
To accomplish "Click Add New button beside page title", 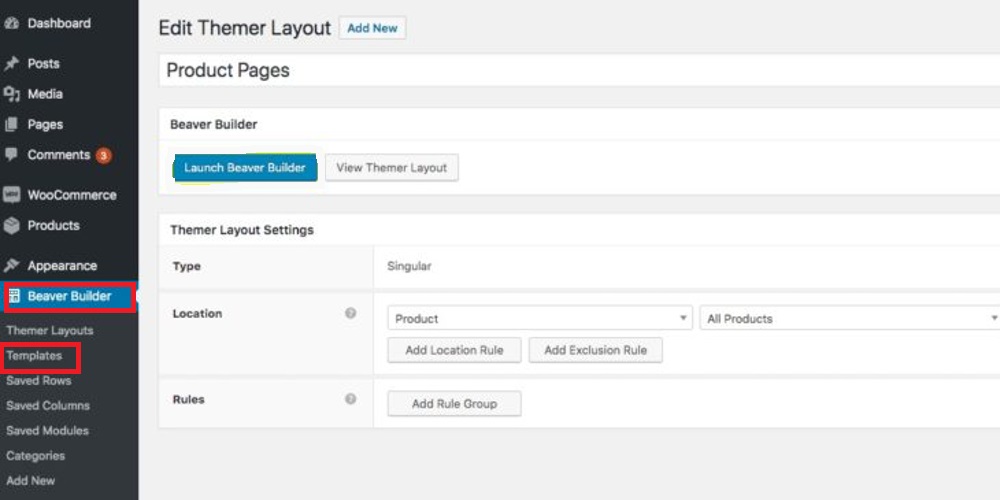I will point(372,28).
